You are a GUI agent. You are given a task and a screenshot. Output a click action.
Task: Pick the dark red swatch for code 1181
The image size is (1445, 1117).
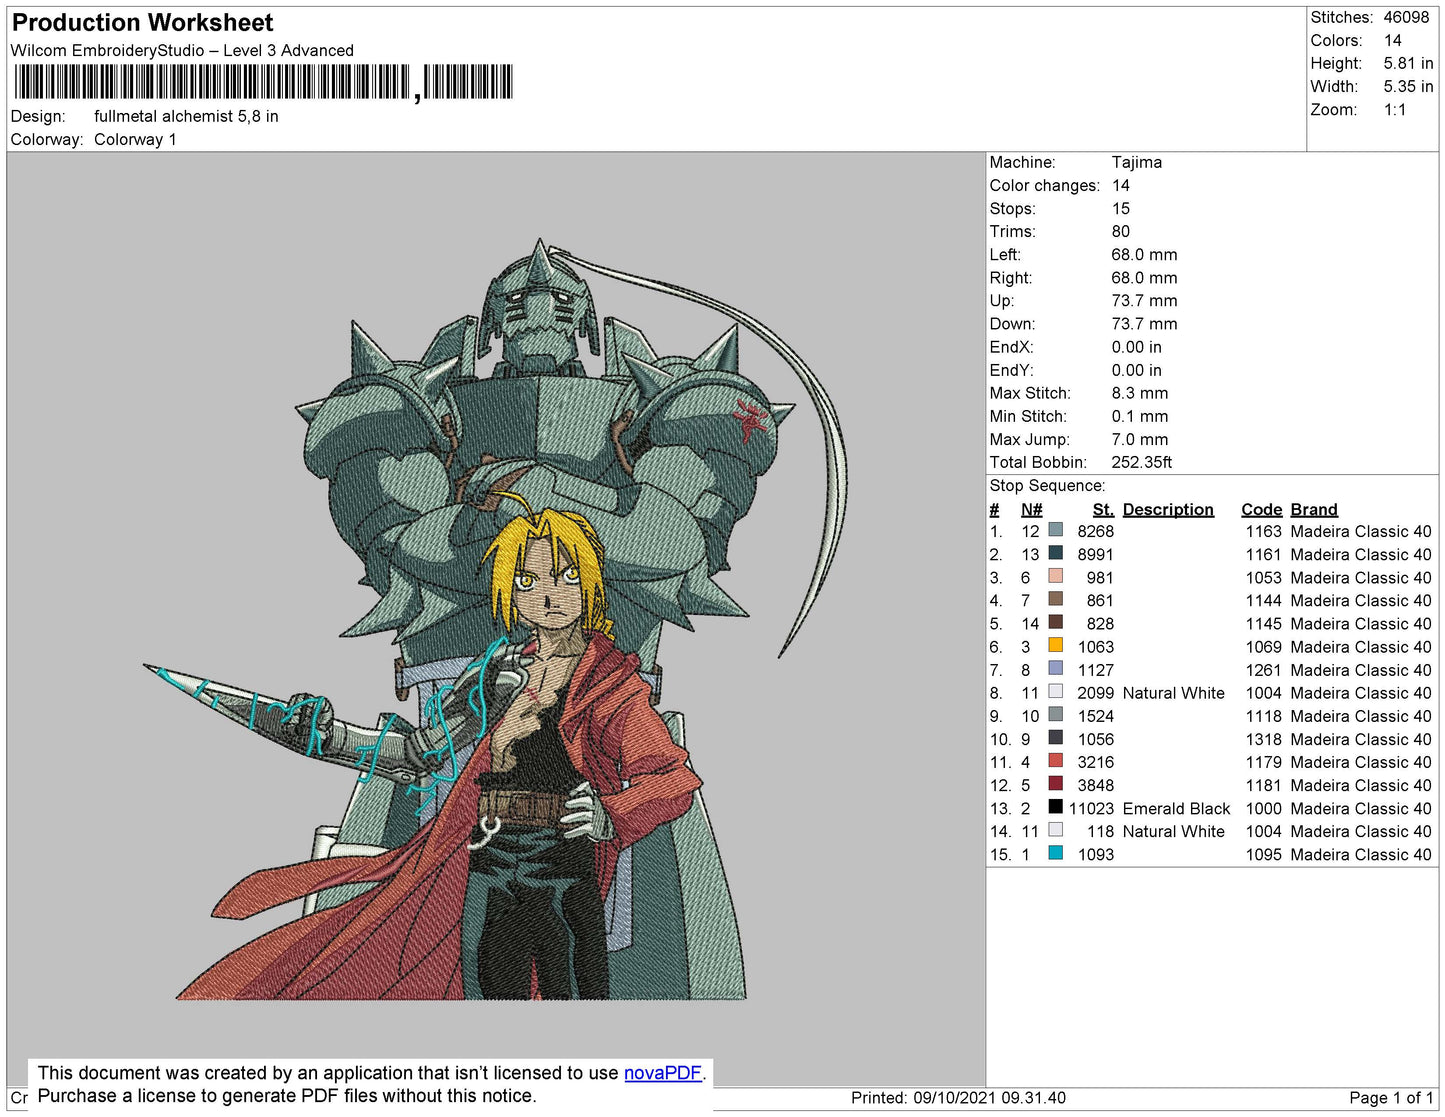coord(1055,784)
